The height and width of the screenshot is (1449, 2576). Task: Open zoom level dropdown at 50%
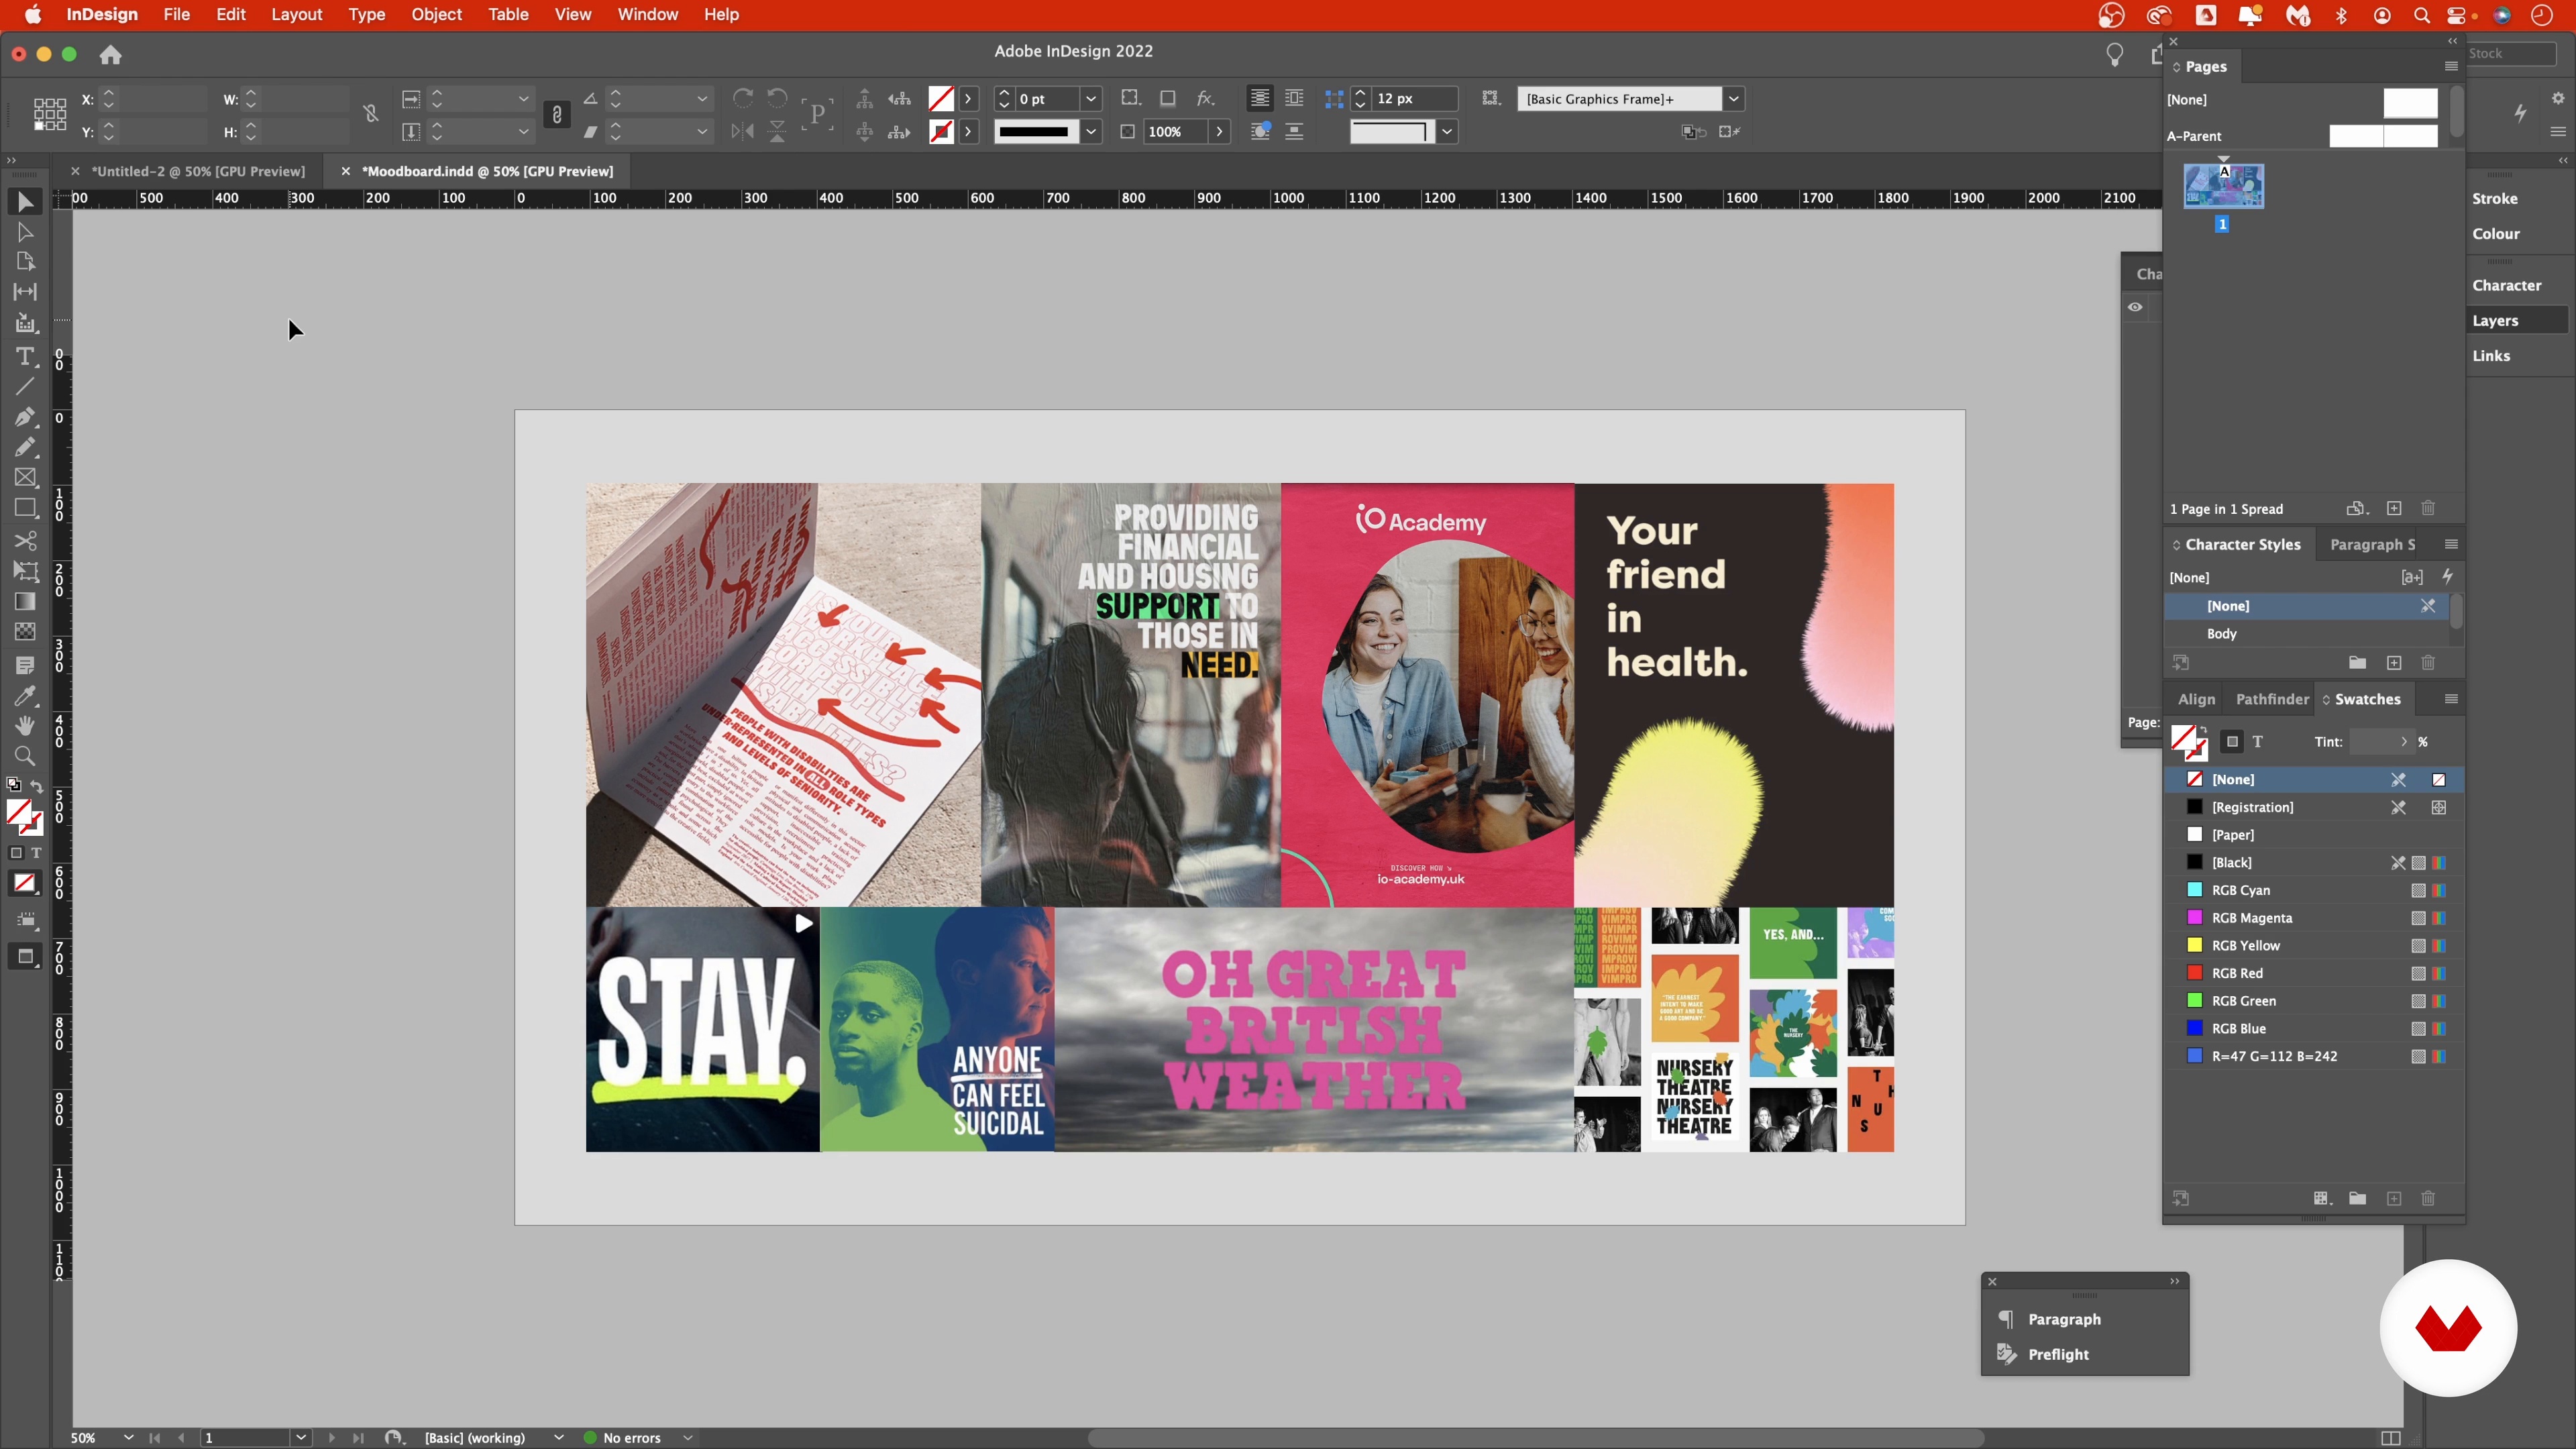click(x=128, y=1438)
